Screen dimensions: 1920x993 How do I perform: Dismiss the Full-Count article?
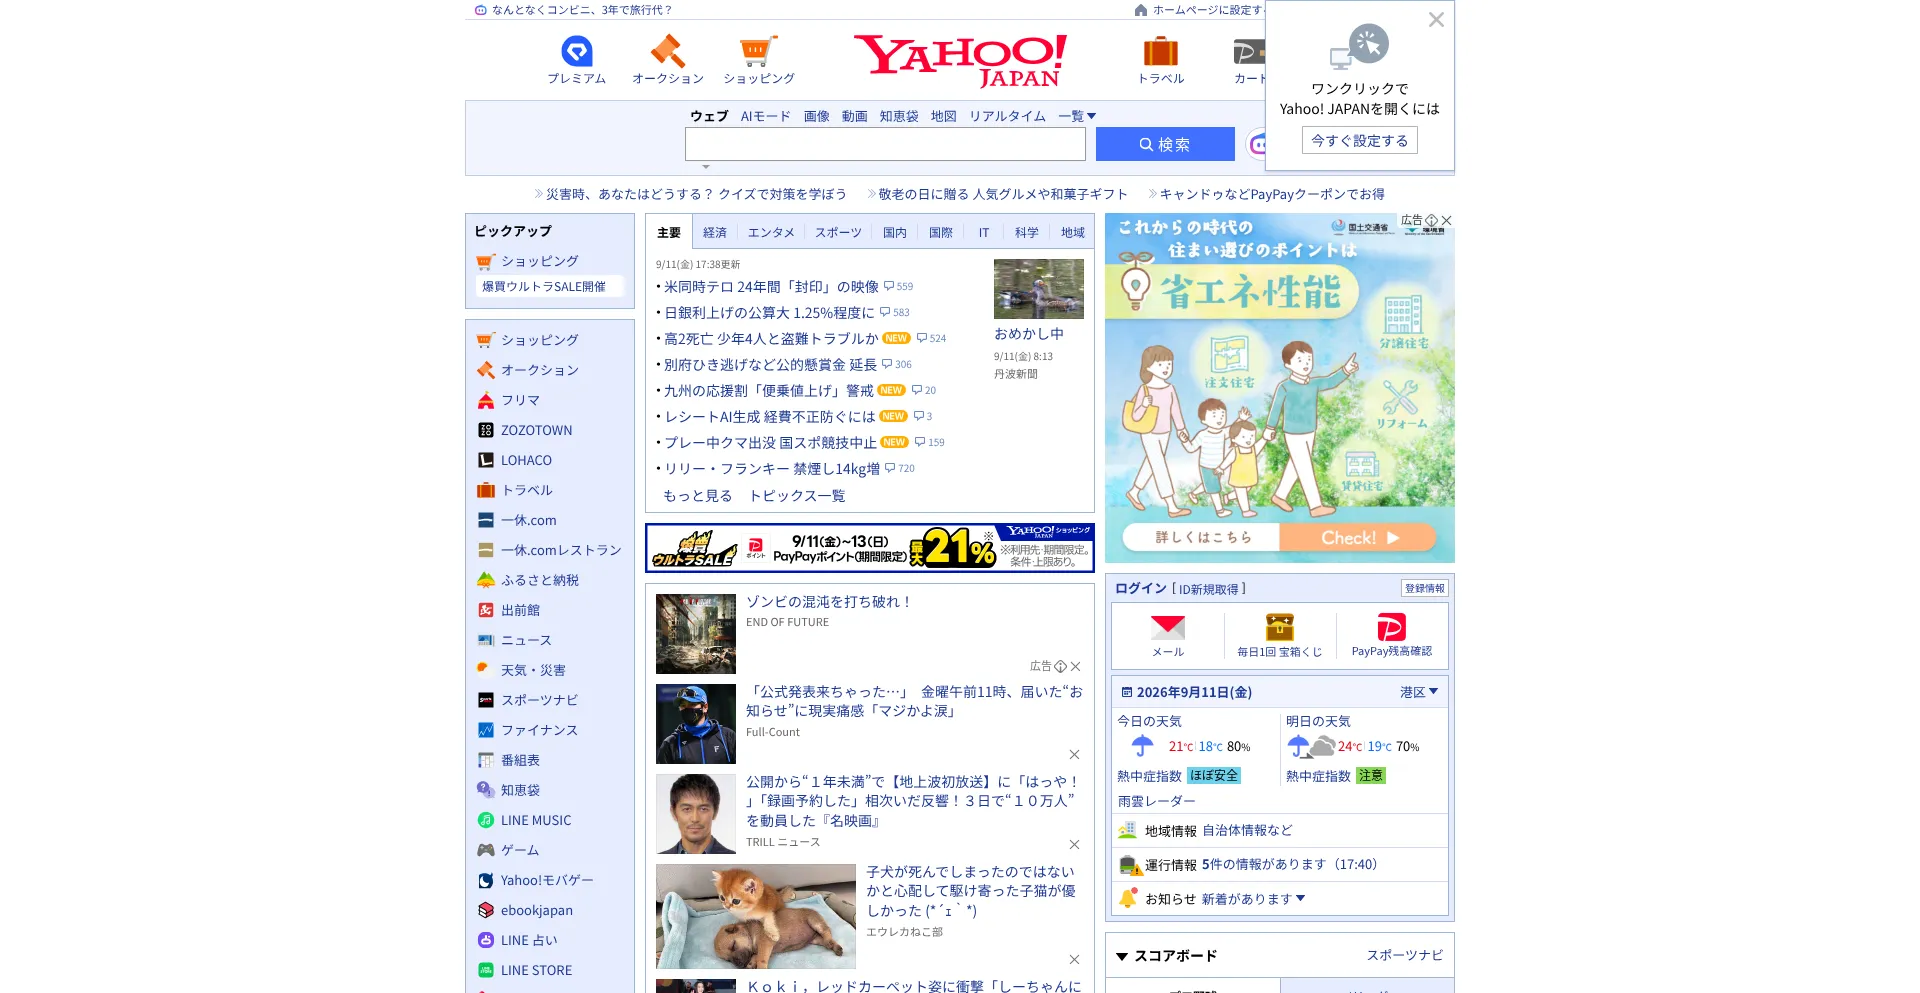coord(1074,755)
